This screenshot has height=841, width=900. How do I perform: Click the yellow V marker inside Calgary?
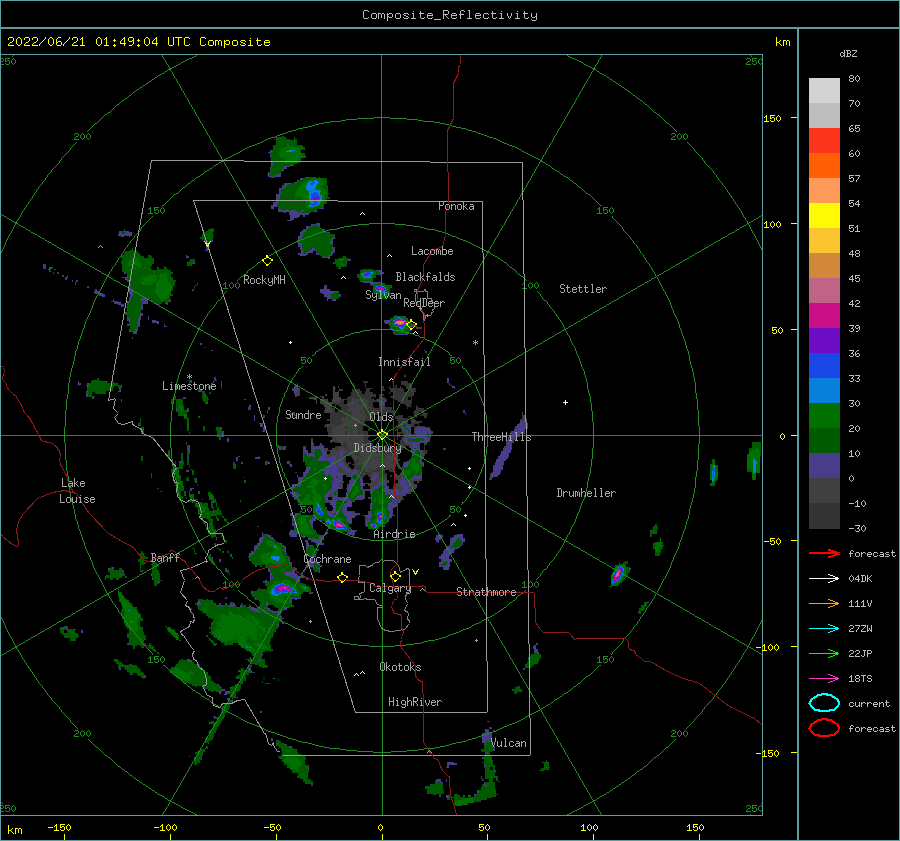[x=415, y=572]
